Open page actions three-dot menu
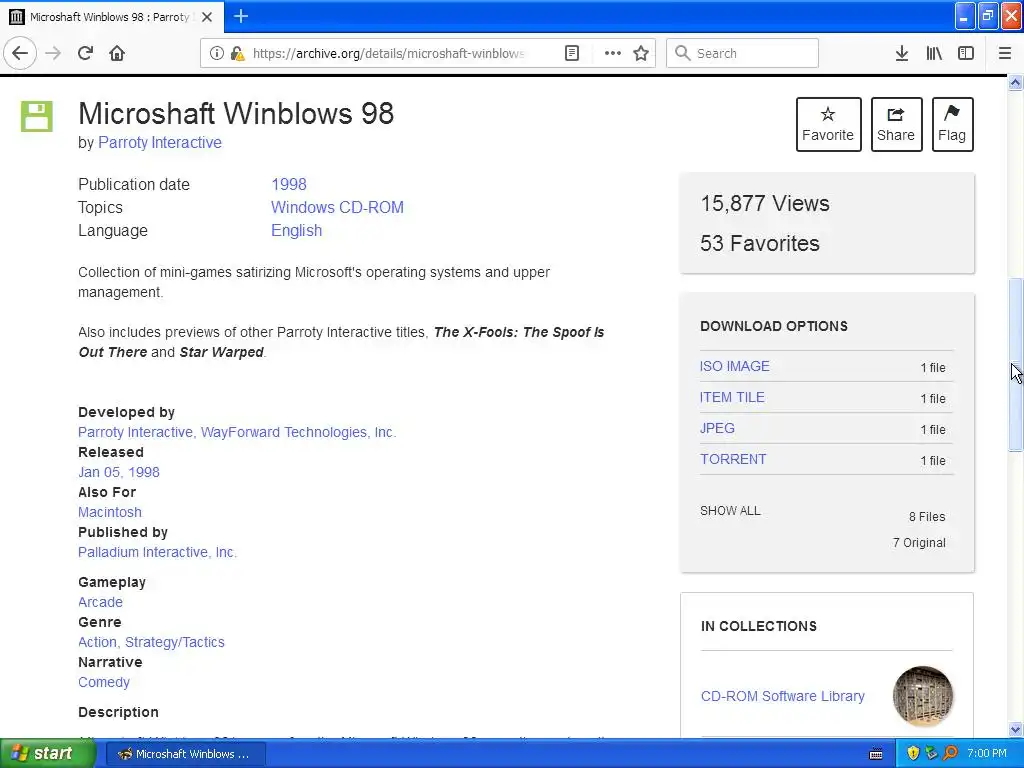The height and width of the screenshot is (768, 1024). point(613,53)
